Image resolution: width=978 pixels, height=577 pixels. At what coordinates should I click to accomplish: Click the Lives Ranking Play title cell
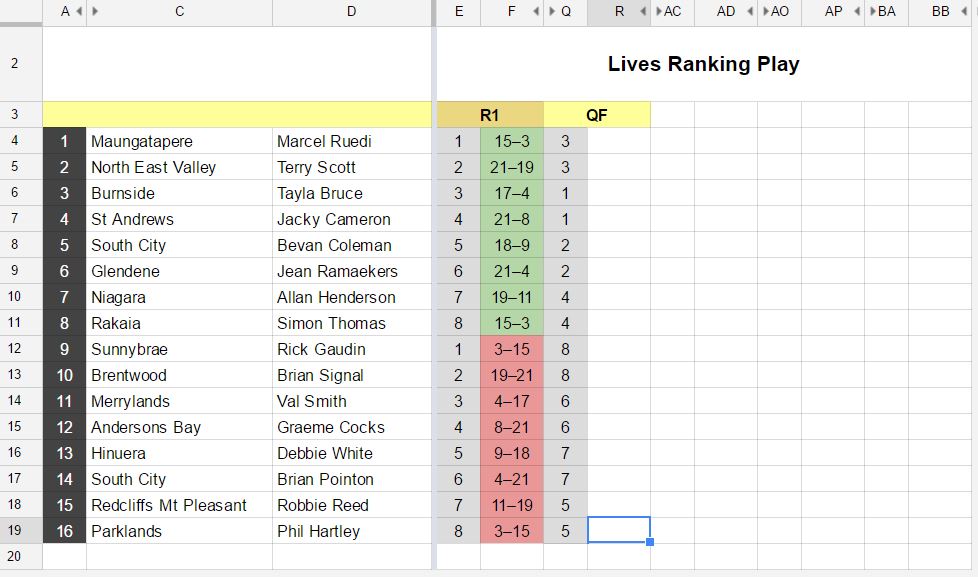(x=701, y=63)
